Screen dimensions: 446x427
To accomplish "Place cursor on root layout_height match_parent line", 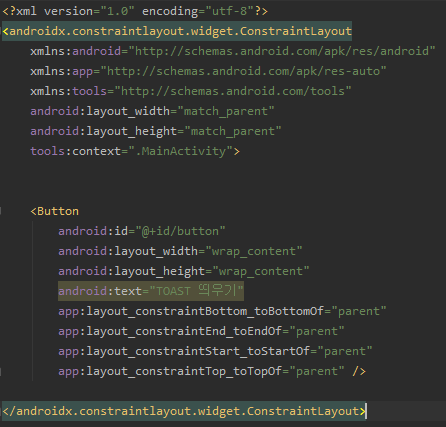I will [156, 131].
